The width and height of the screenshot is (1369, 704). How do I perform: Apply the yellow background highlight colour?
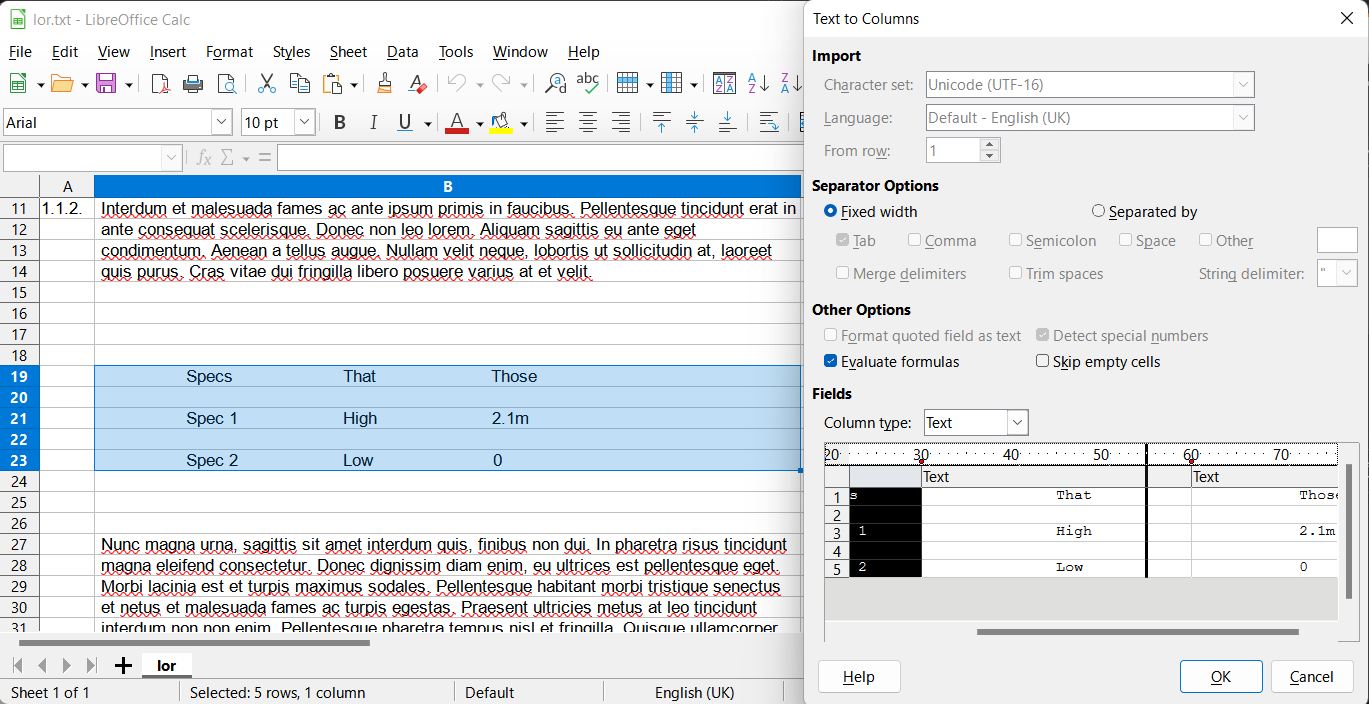point(501,123)
